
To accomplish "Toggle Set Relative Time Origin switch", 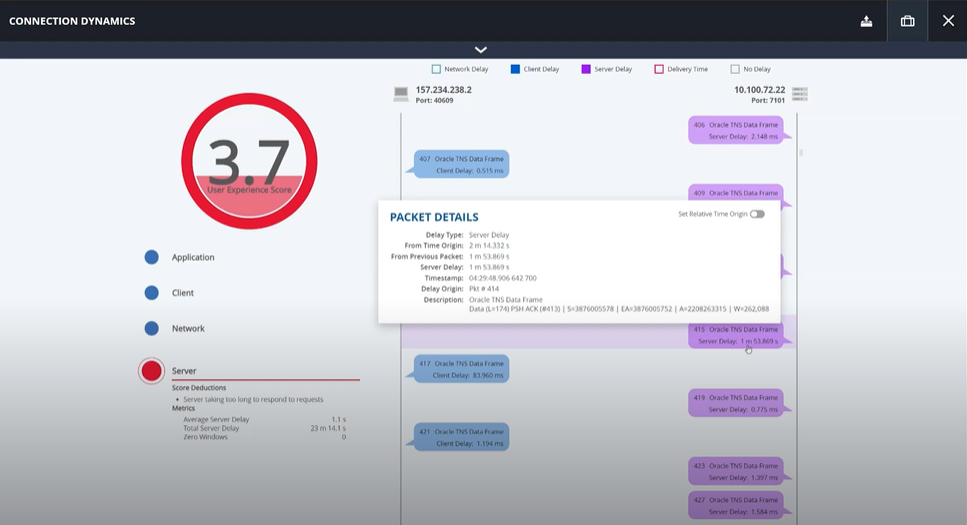I will pos(757,214).
